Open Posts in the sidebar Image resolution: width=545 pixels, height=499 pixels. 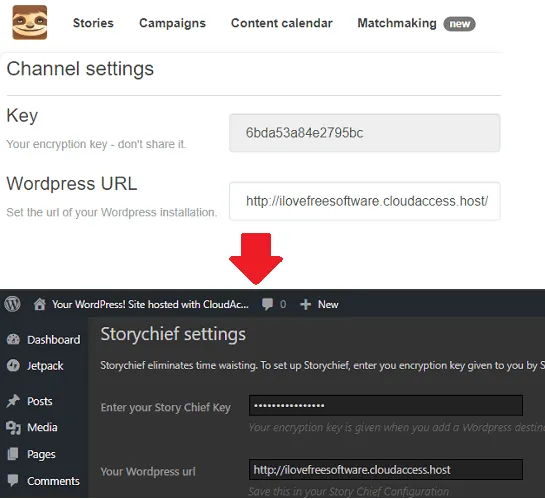point(40,401)
